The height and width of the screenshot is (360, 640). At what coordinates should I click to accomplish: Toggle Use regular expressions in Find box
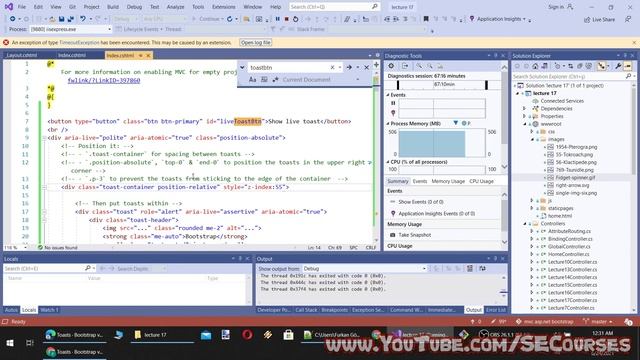pyautogui.click(x=276, y=80)
